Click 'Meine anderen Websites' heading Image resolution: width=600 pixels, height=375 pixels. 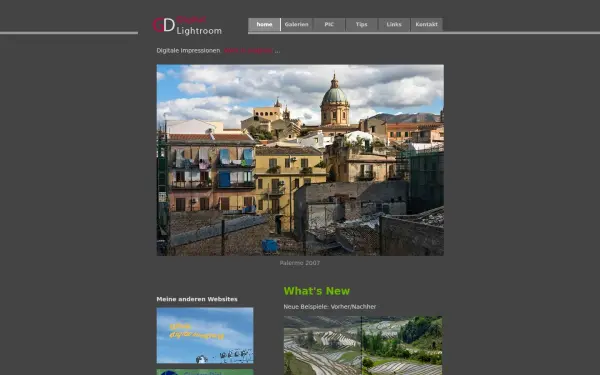pyautogui.click(x=197, y=299)
